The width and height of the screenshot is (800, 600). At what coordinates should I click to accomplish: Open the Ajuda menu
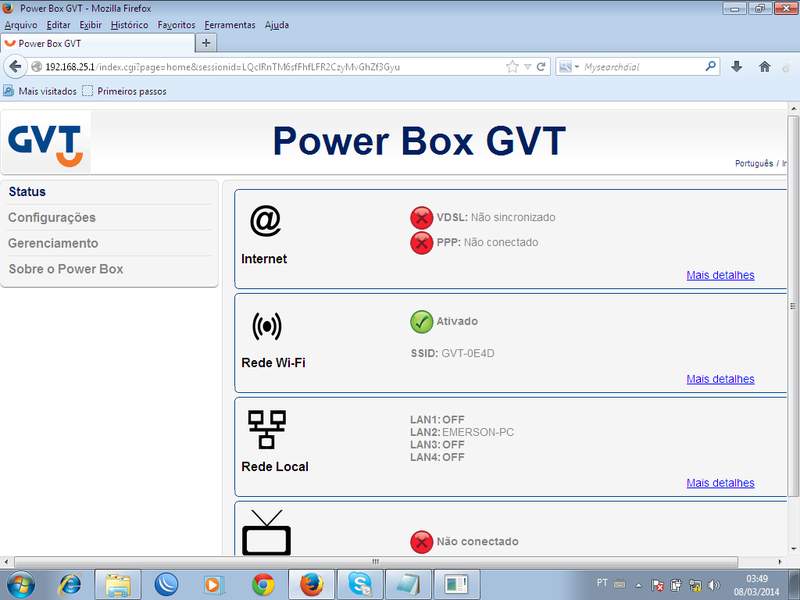coord(277,24)
